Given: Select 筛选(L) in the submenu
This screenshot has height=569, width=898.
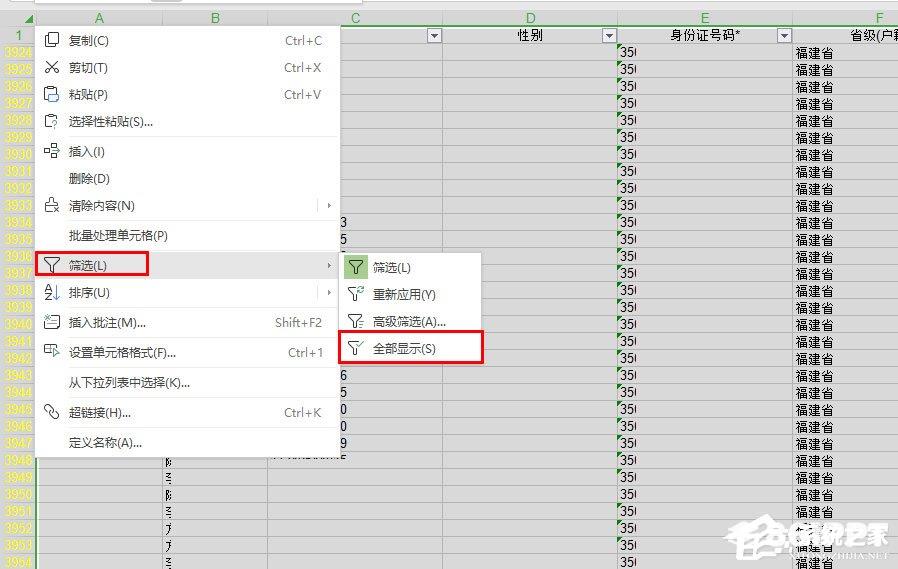Looking at the screenshot, I should tap(411, 267).
